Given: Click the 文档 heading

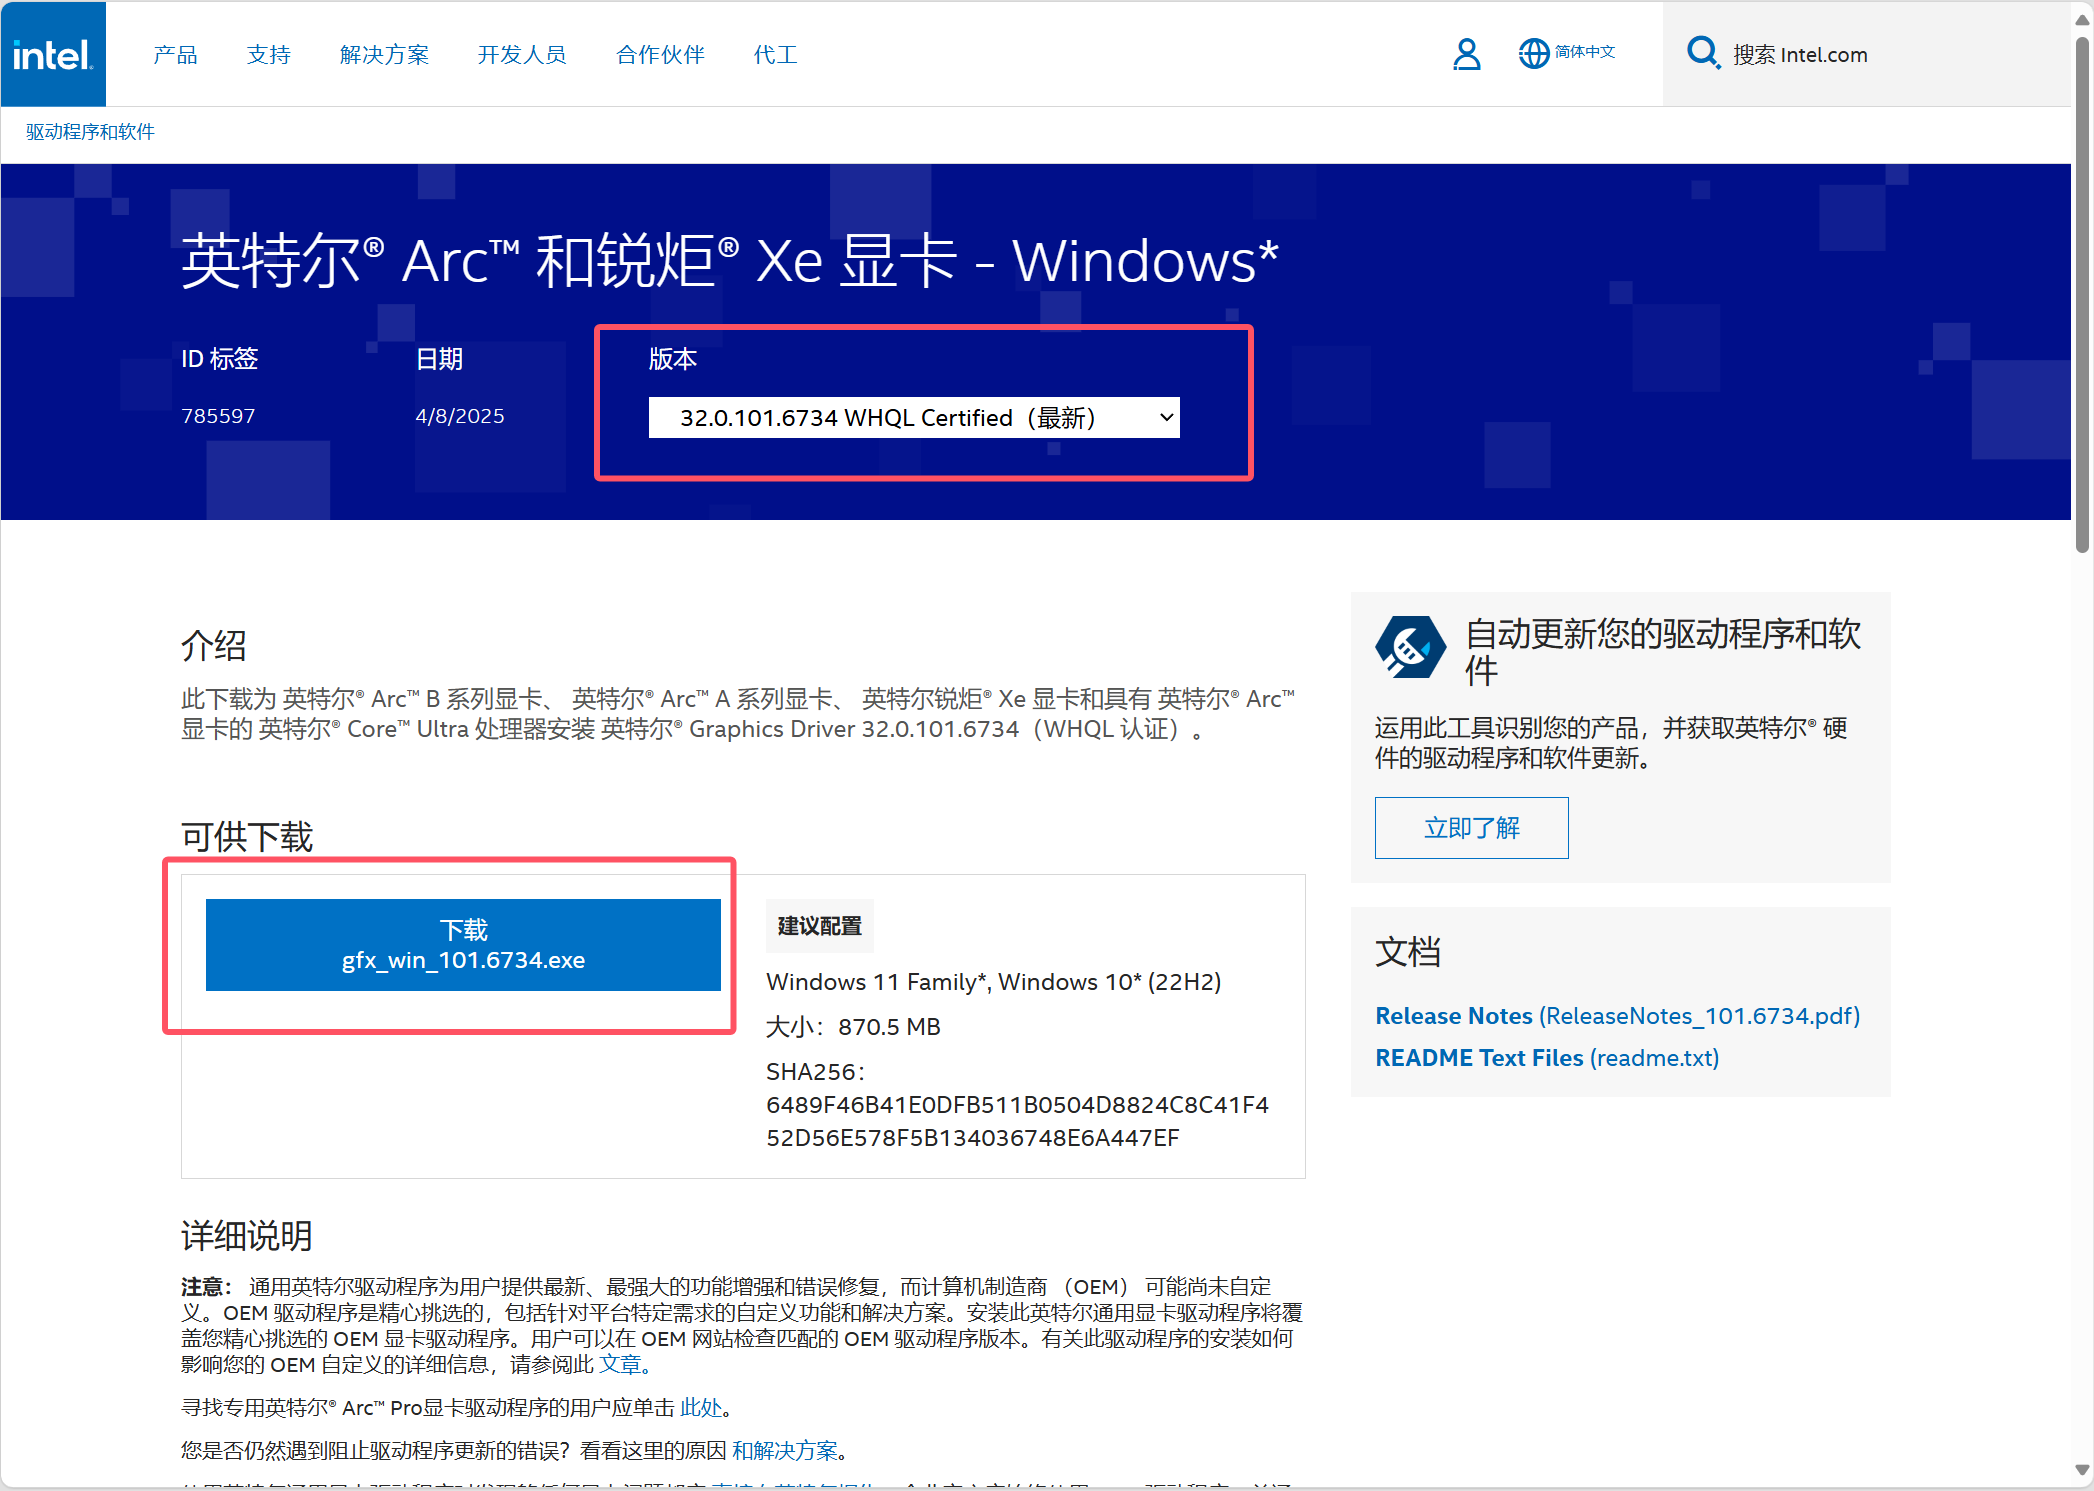Looking at the screenshot, I should pyautogui.click(x=1408, y=951).
